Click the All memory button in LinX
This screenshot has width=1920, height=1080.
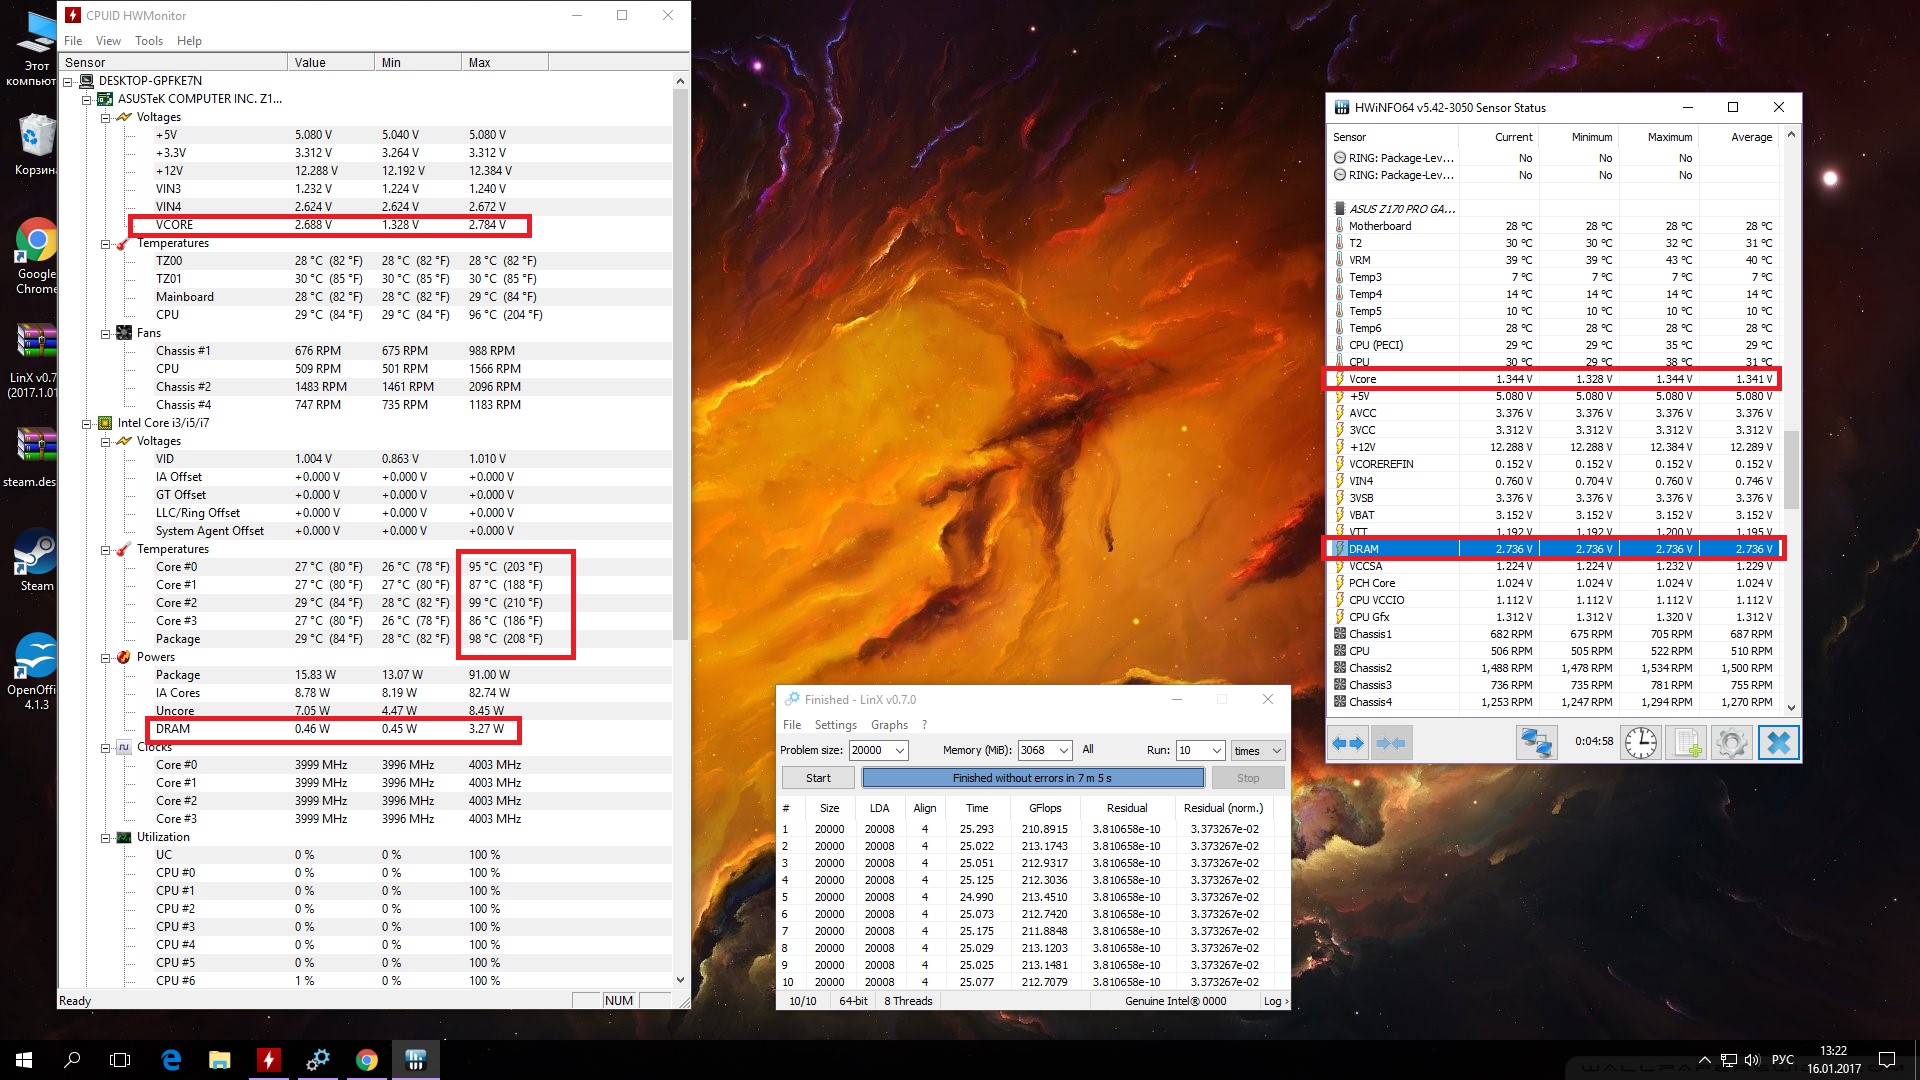tap(1088, 749)
